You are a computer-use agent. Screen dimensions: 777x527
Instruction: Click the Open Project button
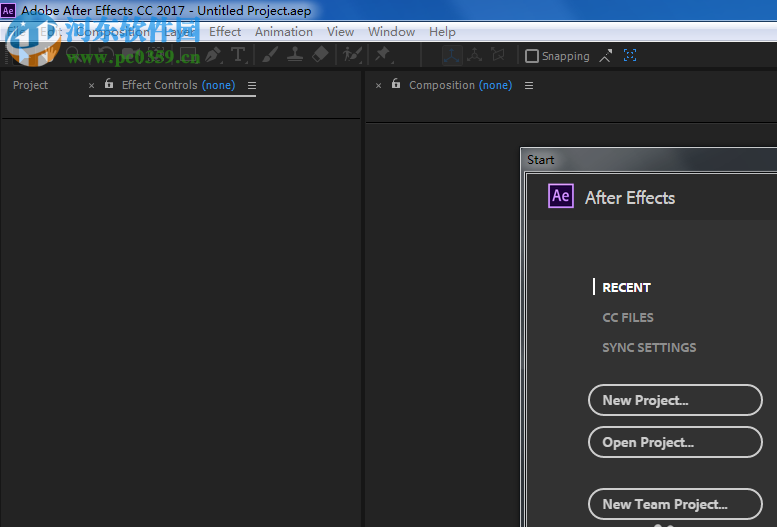(675, 442)
